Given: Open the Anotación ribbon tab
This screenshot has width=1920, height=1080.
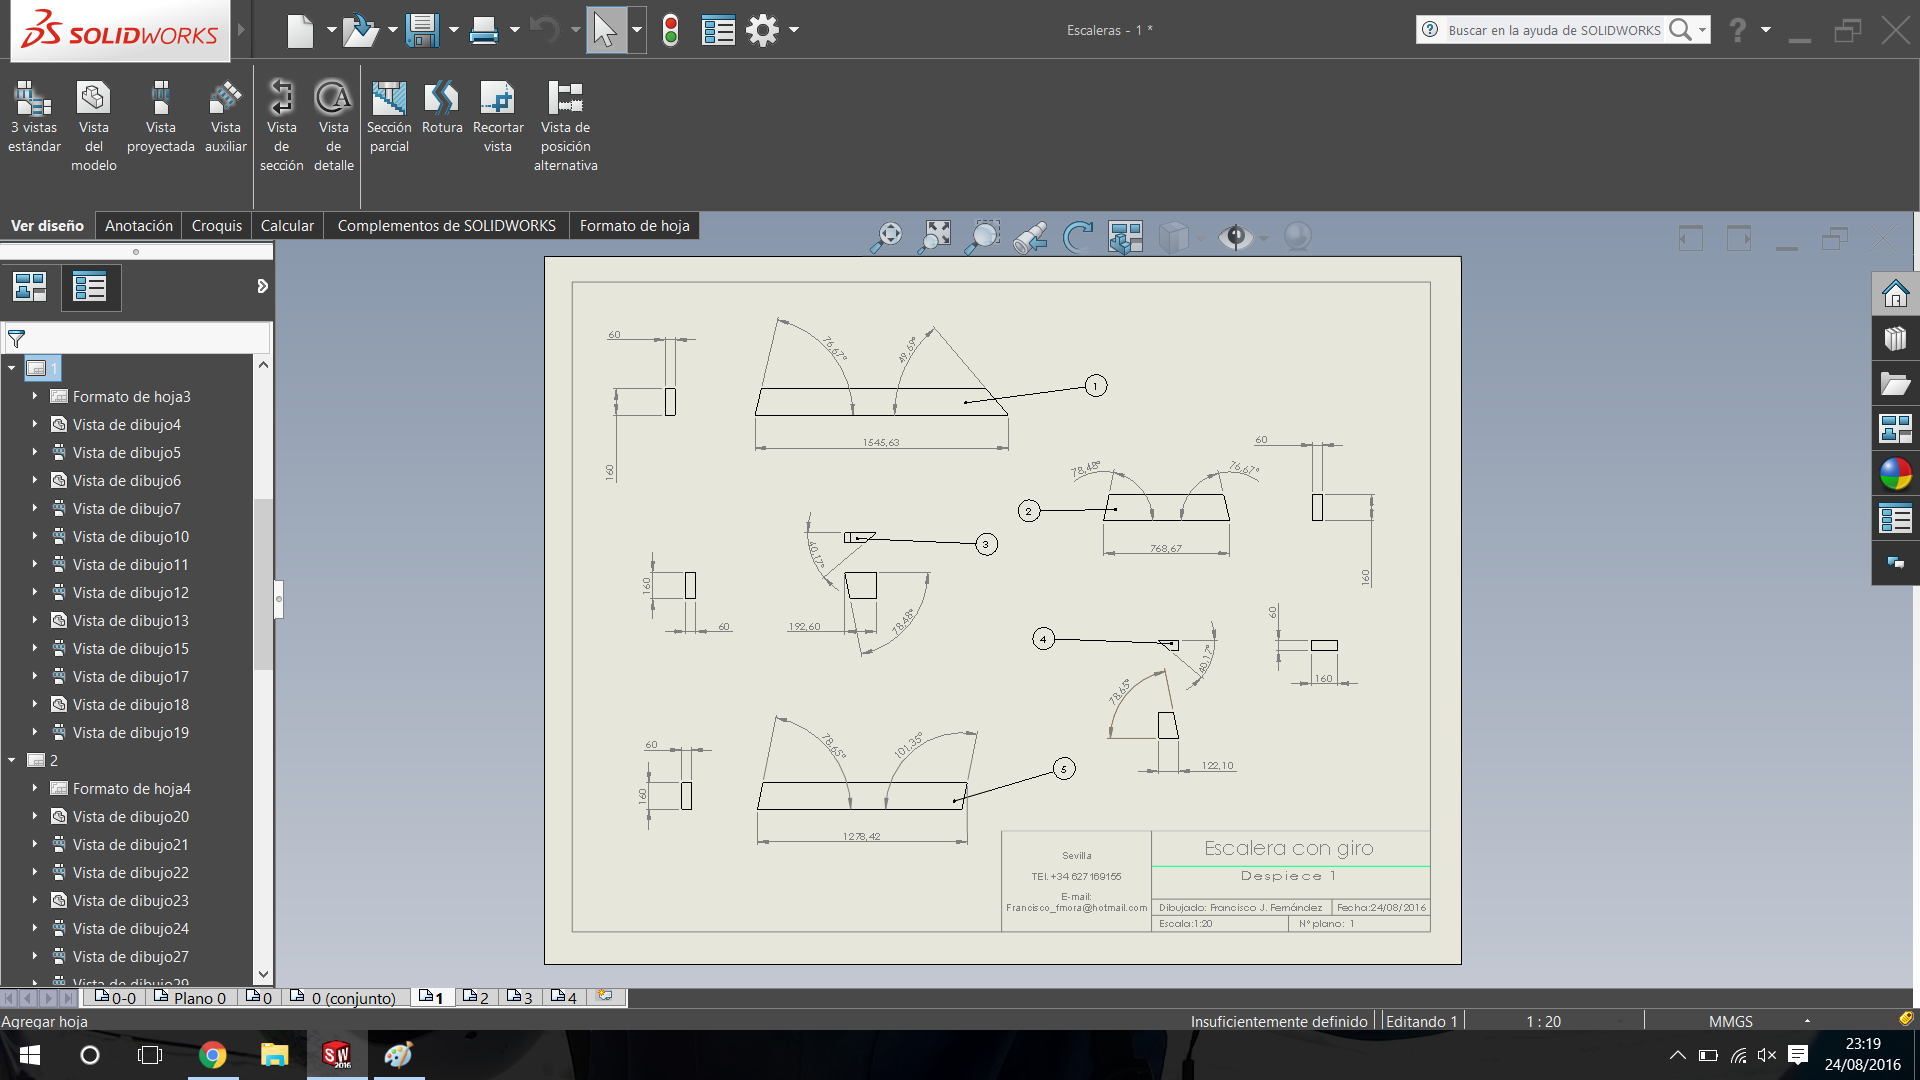Looking at the screenshot, I should [138, 226].
